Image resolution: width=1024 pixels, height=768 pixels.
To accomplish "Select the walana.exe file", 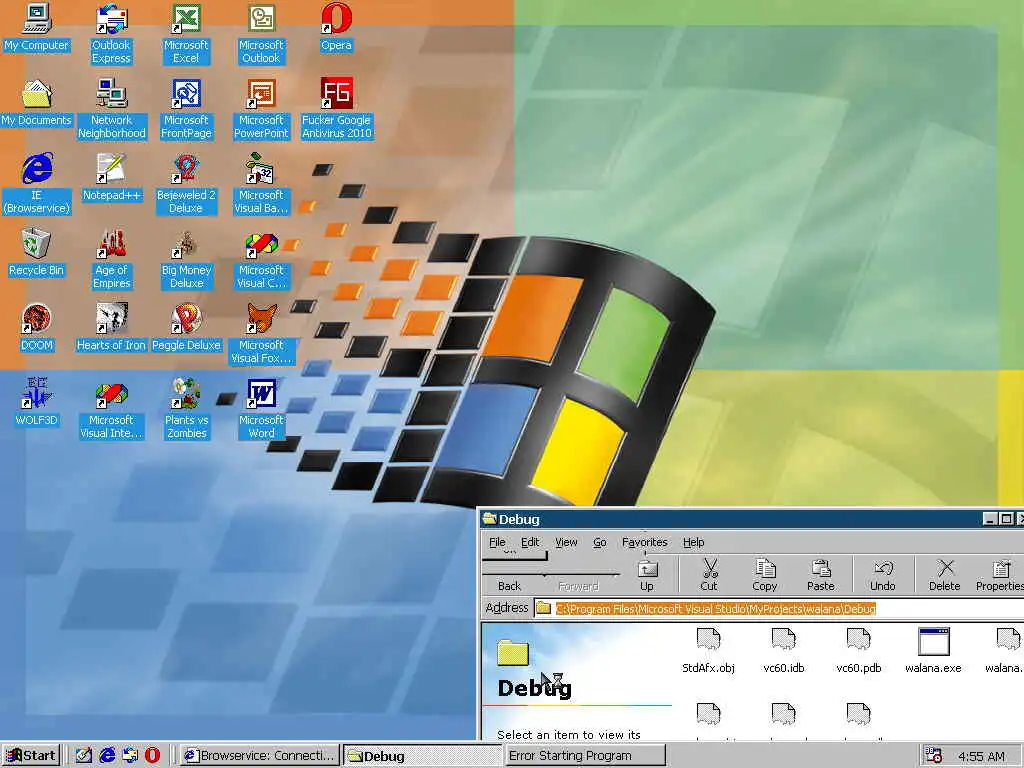I will (x=933, y=650).
